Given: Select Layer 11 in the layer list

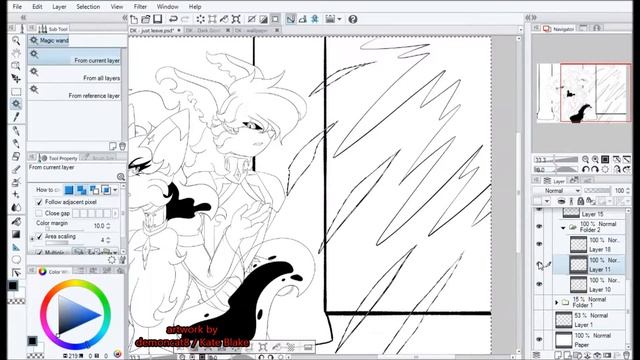Looking at the screenshot, I should 590,265.
